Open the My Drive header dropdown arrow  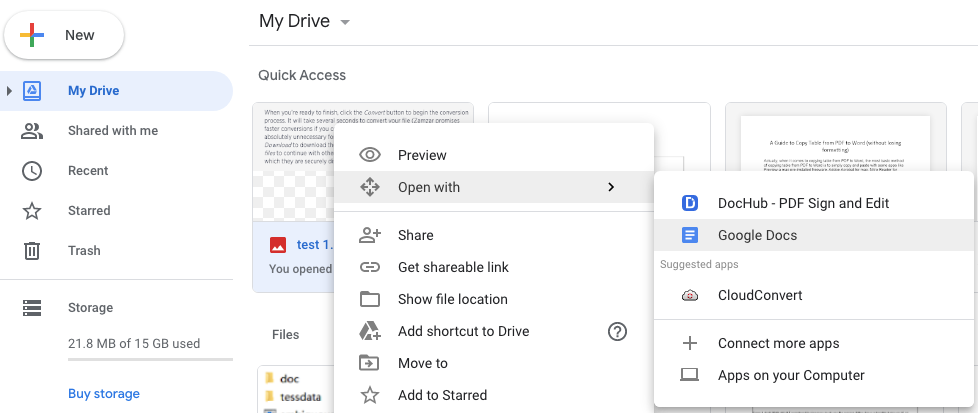point(345,22)
